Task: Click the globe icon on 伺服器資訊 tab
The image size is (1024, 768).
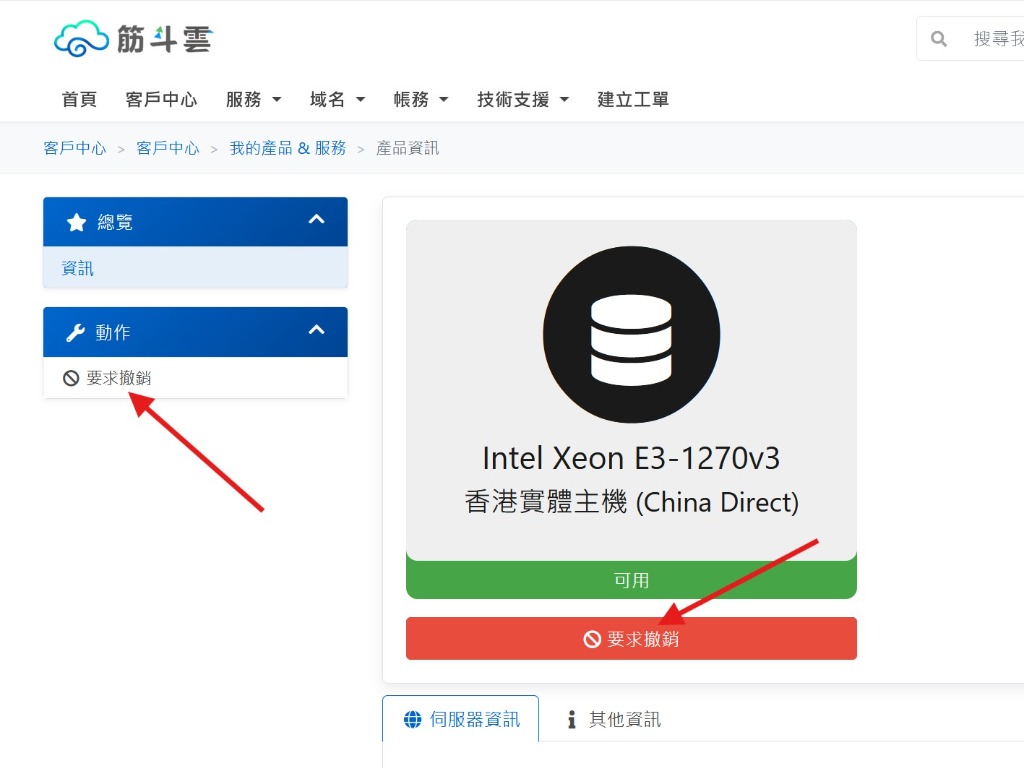Action: (412, 719)
